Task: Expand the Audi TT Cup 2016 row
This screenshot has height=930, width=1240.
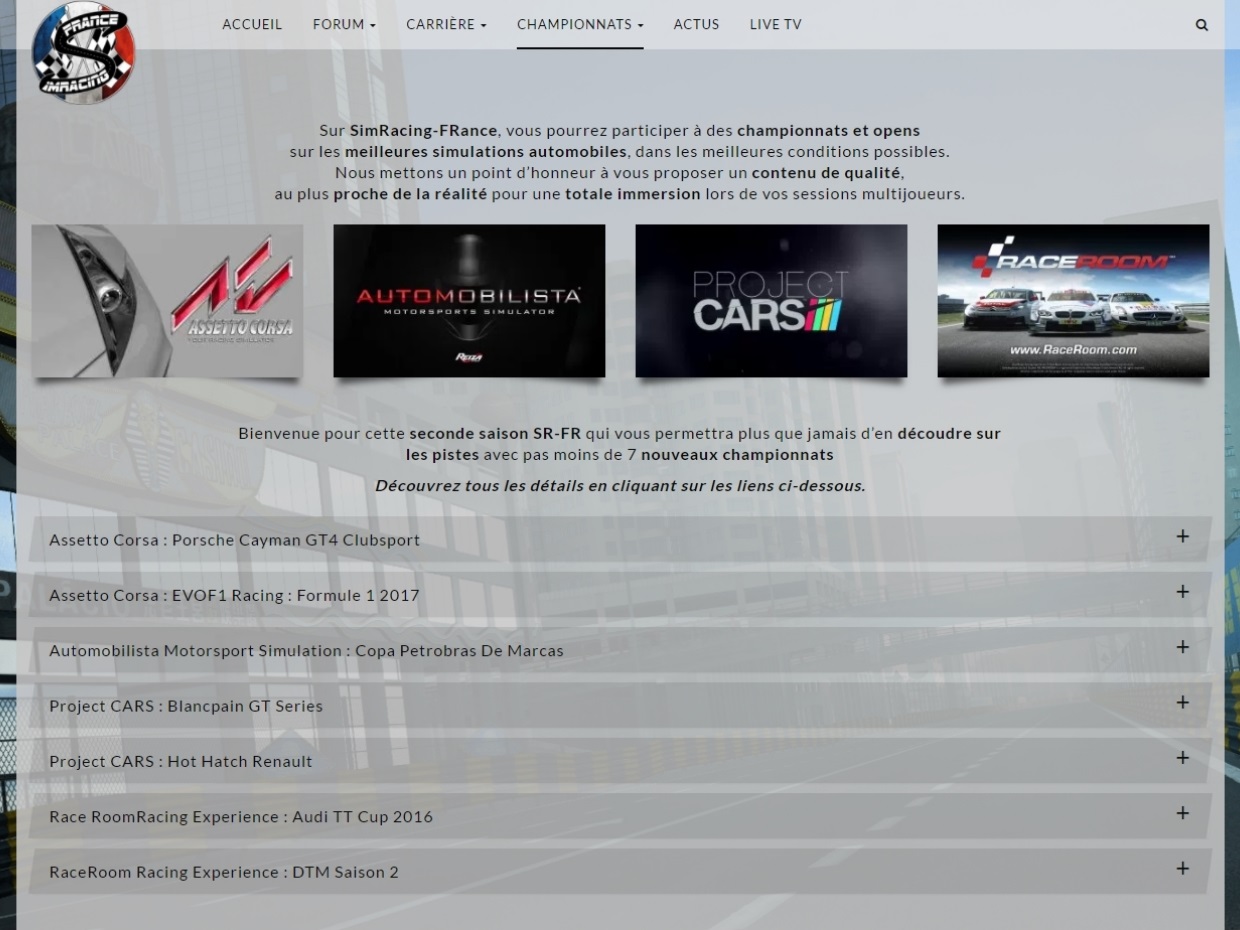Action: [620, 816]
